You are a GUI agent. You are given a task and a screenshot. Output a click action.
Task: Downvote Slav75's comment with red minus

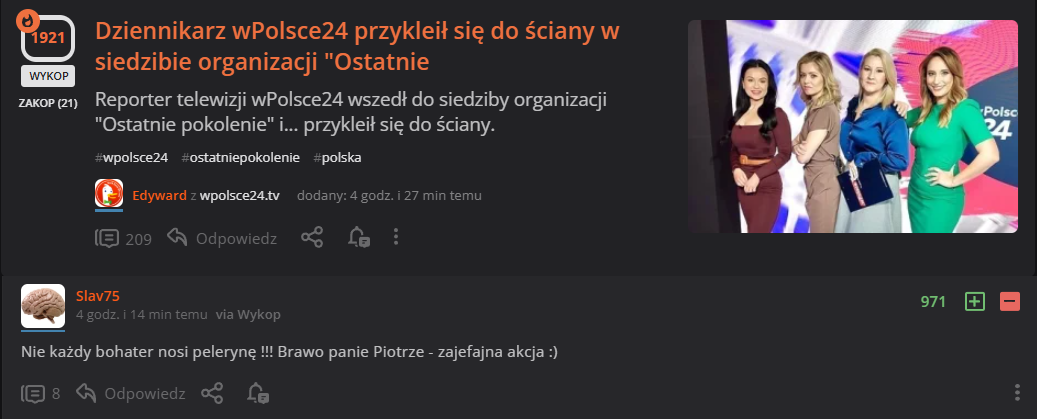(1010, 302)
